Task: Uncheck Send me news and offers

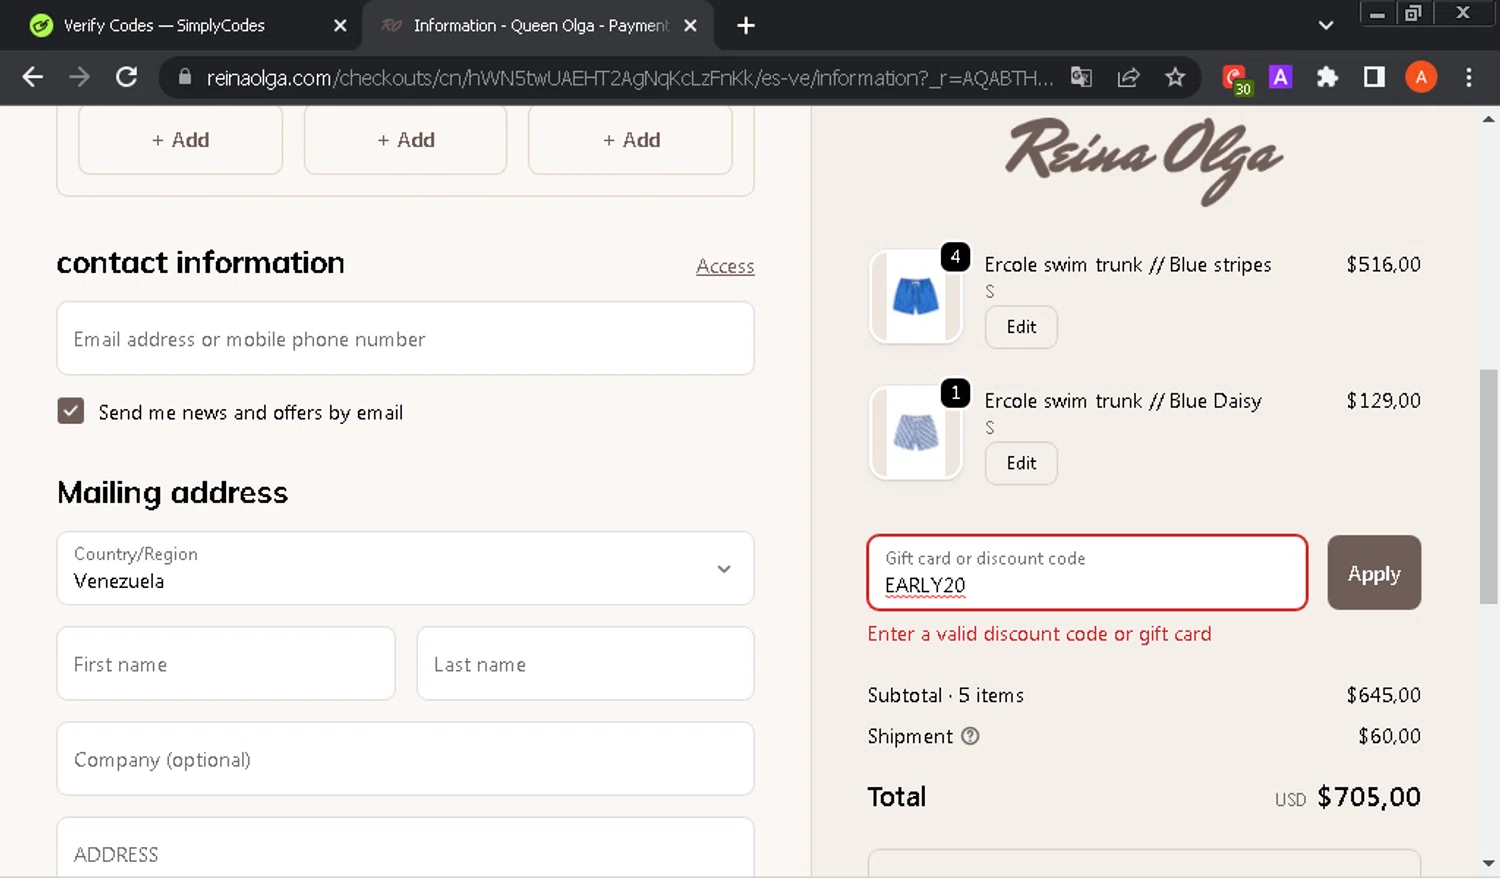Action: coord(71,411)
